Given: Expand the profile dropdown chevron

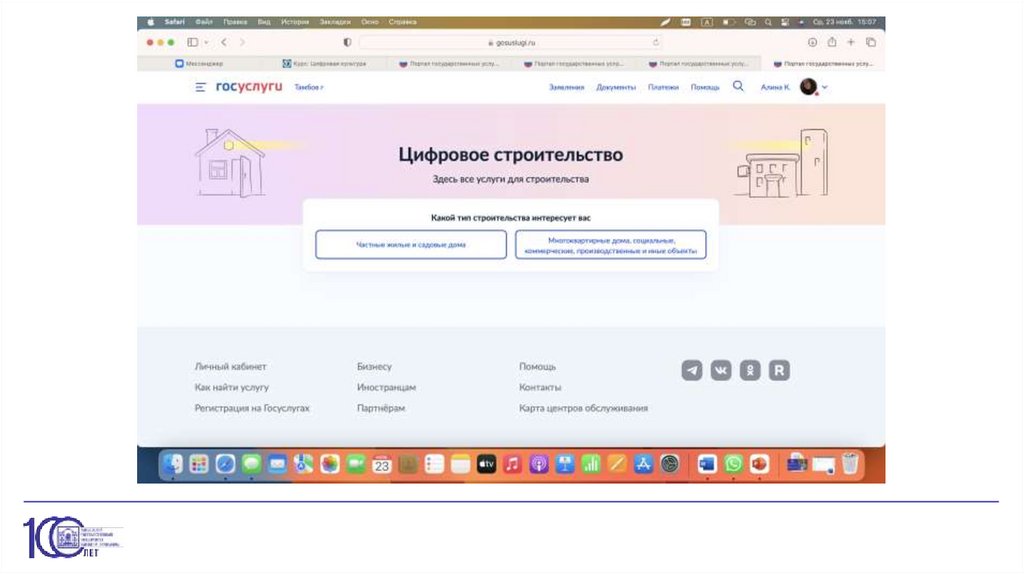Looking at the screenshot, I should [824, 87].
